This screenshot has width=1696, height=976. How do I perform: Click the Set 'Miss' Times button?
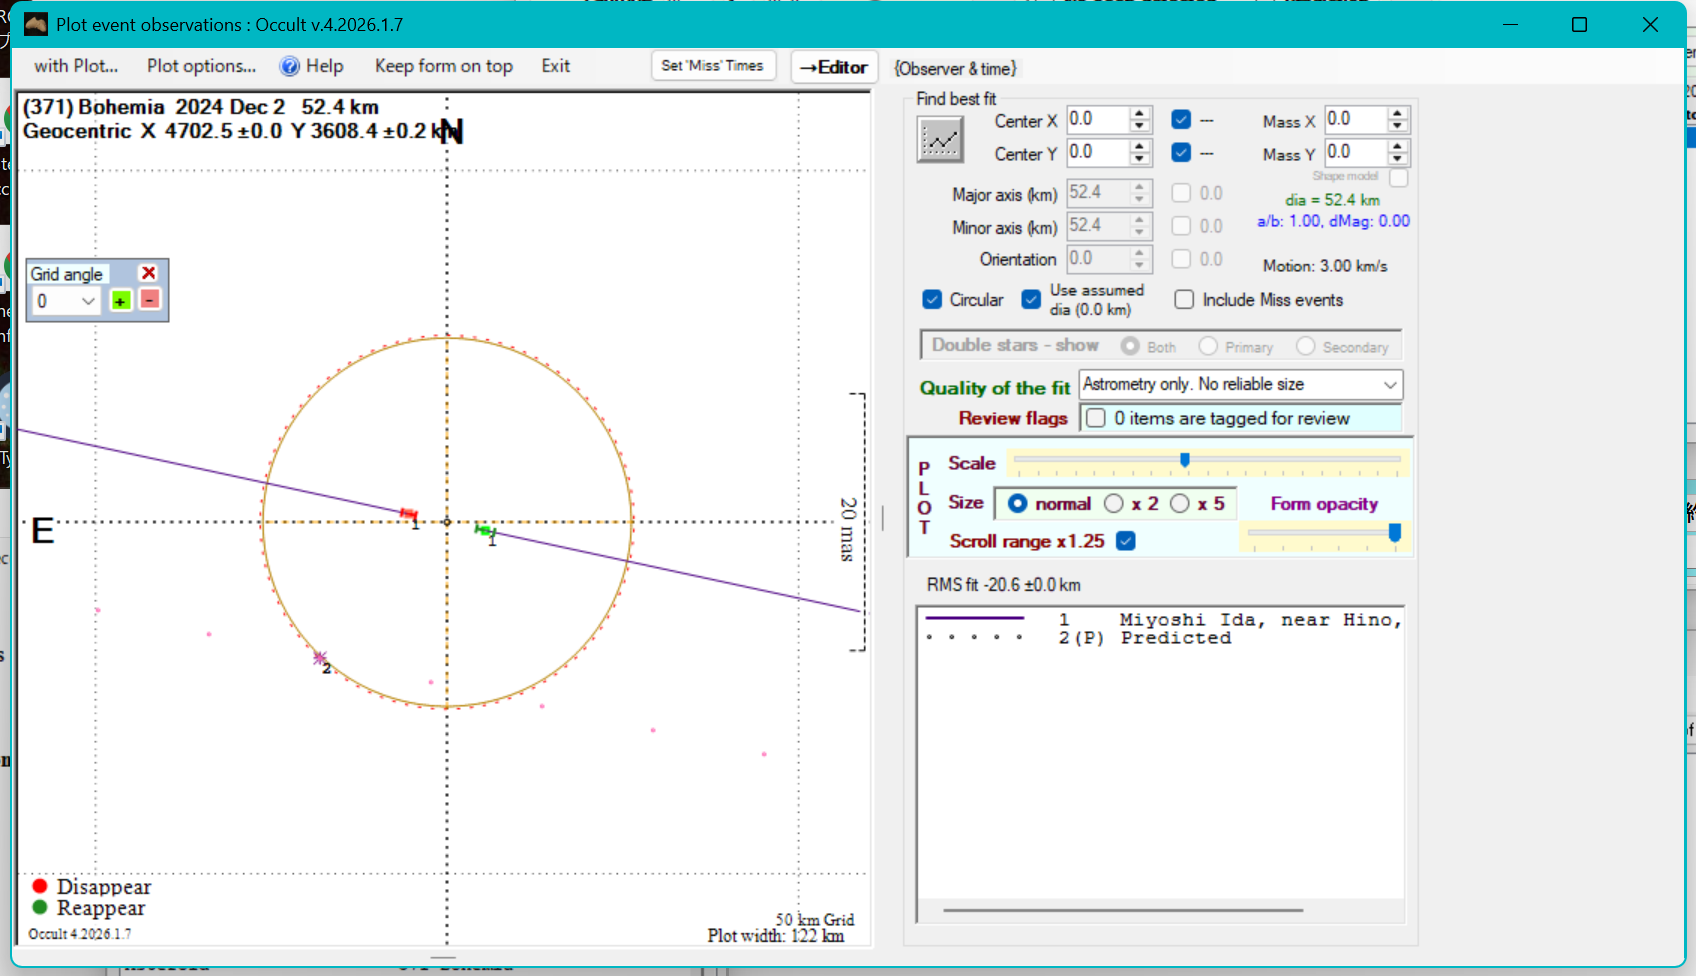712,66
